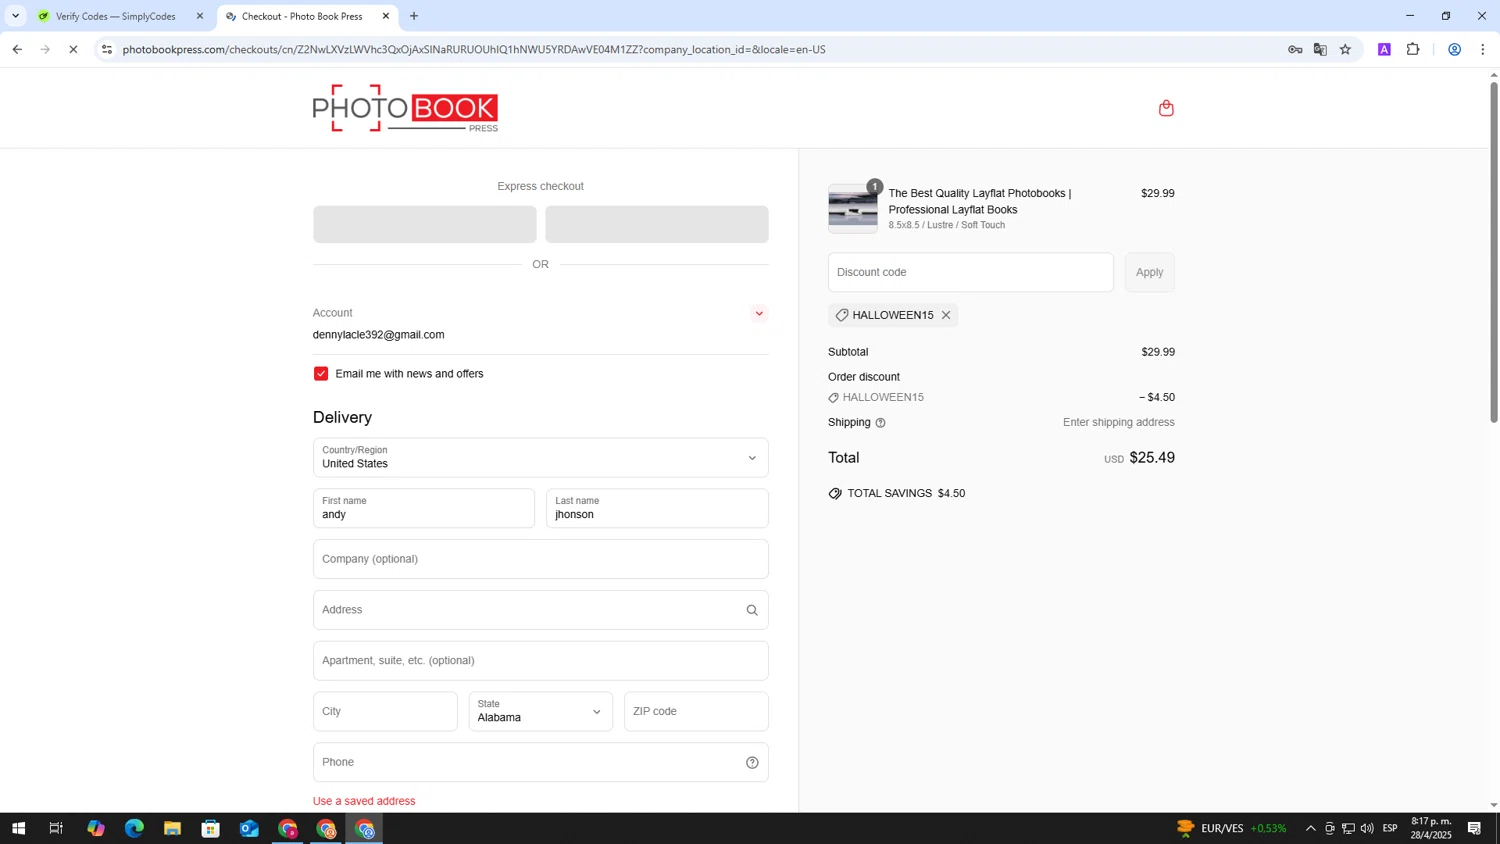Viewport: 1500px width, 844px height.
Task: Click the First name field
Action: (424, 509)
